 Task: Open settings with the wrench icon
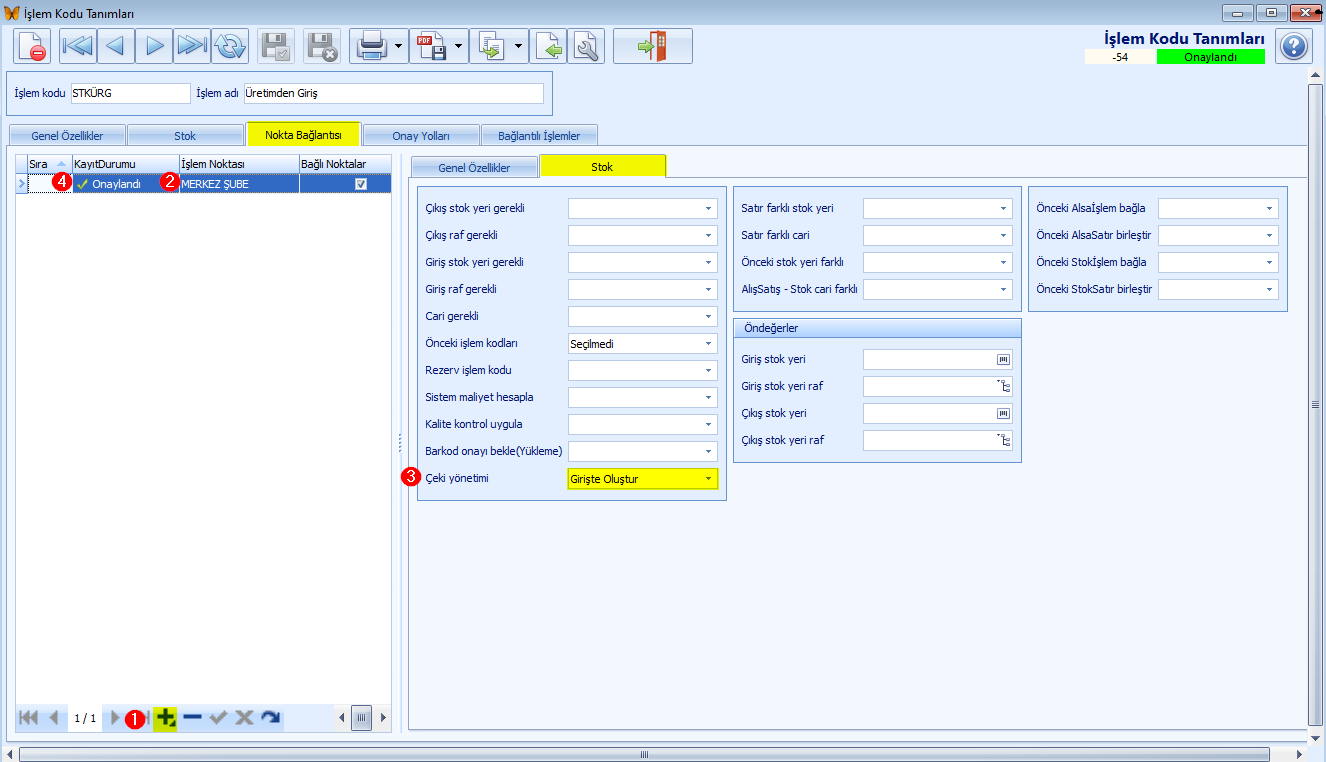586,46
